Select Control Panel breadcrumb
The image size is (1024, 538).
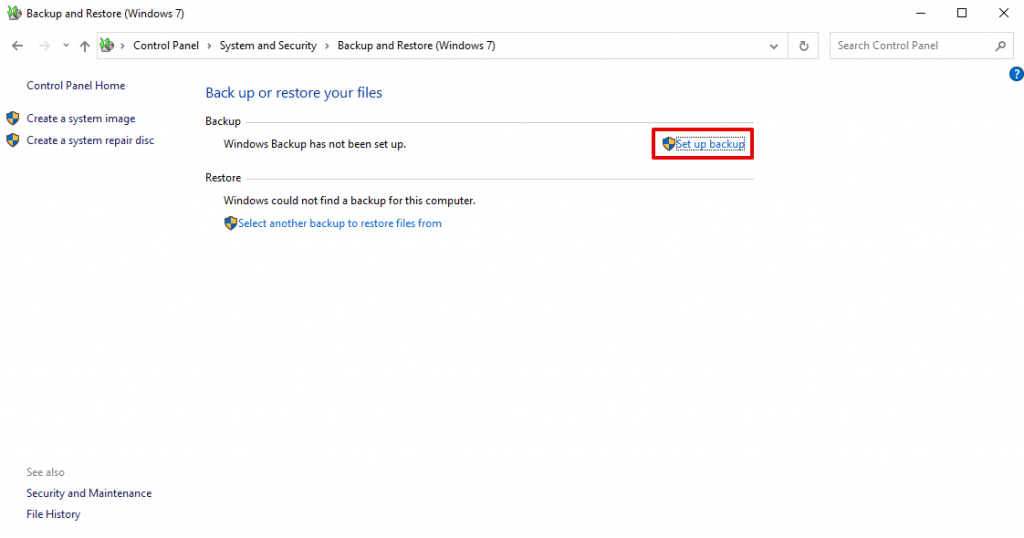click(x=166, y=46)
